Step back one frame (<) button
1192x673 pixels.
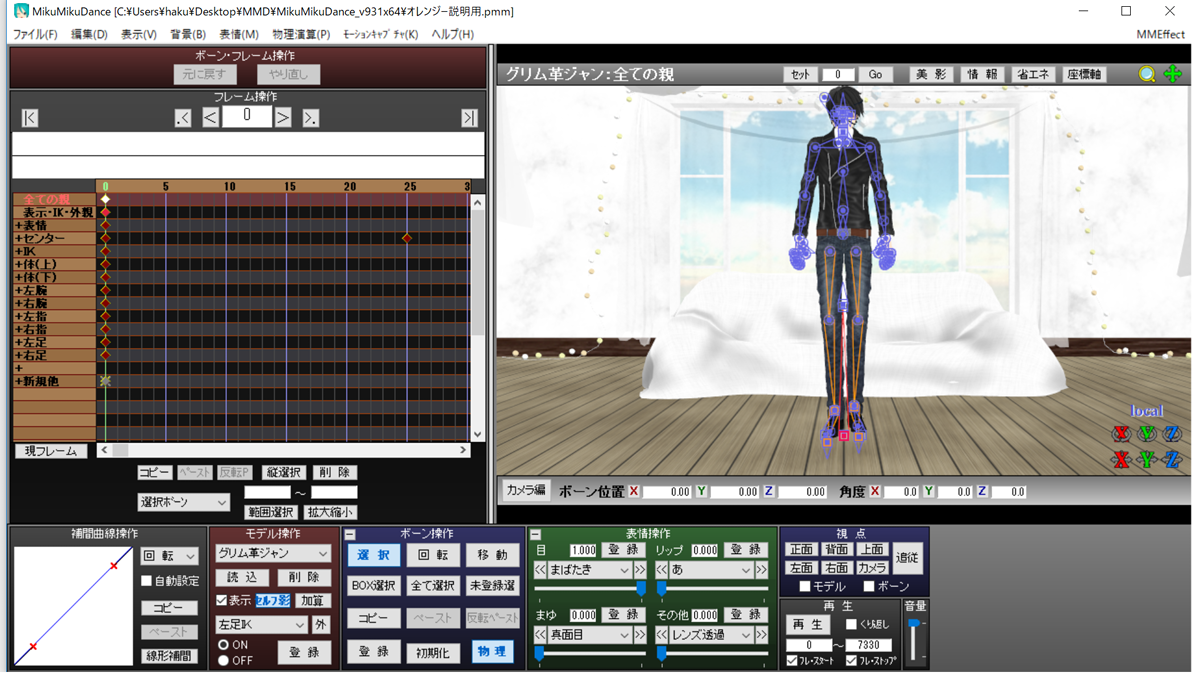click(211, 118)
